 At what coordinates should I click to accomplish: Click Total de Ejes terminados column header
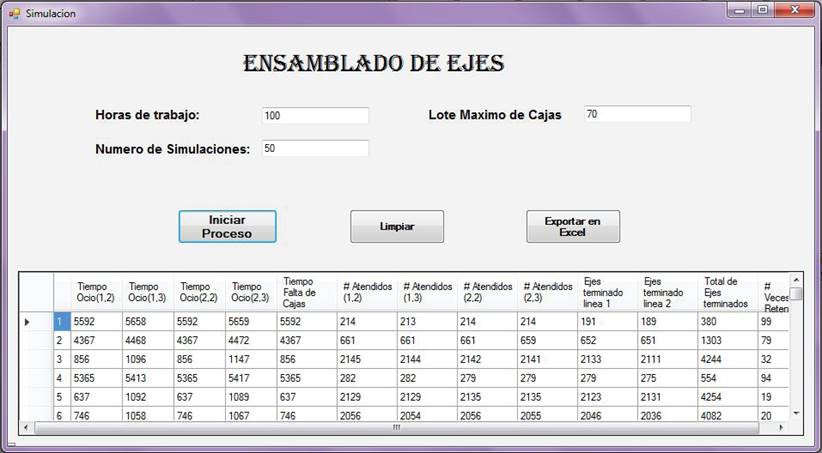tap(726, 291)
